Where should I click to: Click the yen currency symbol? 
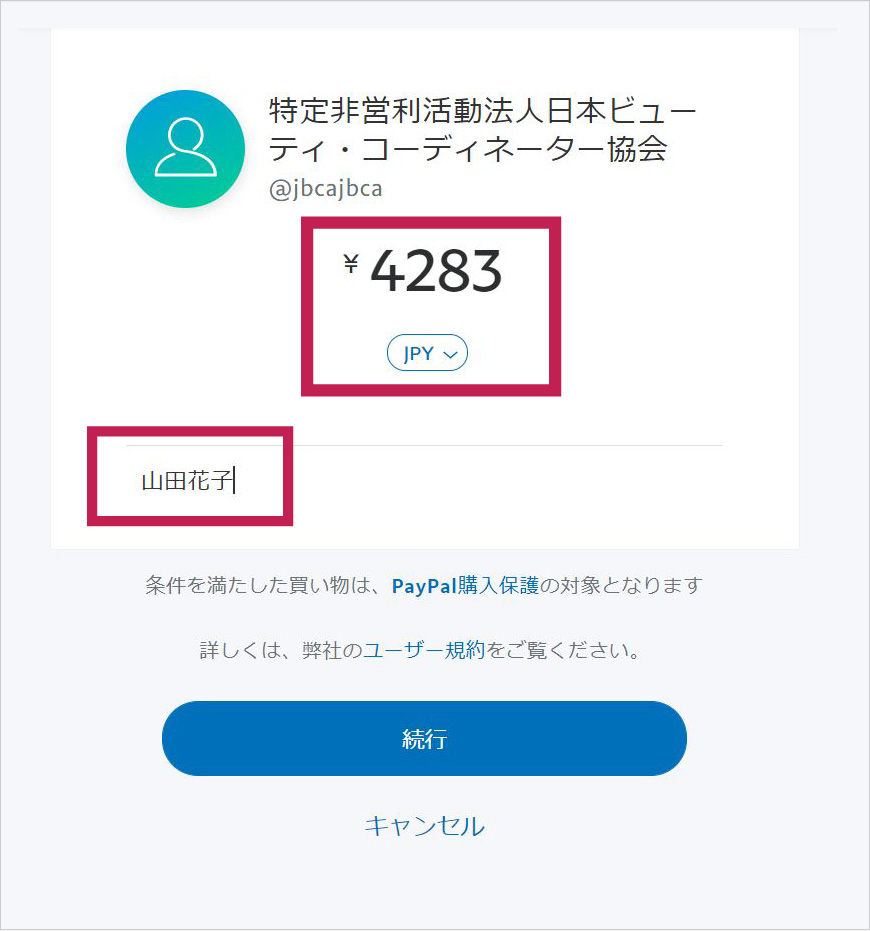point(351,264)
